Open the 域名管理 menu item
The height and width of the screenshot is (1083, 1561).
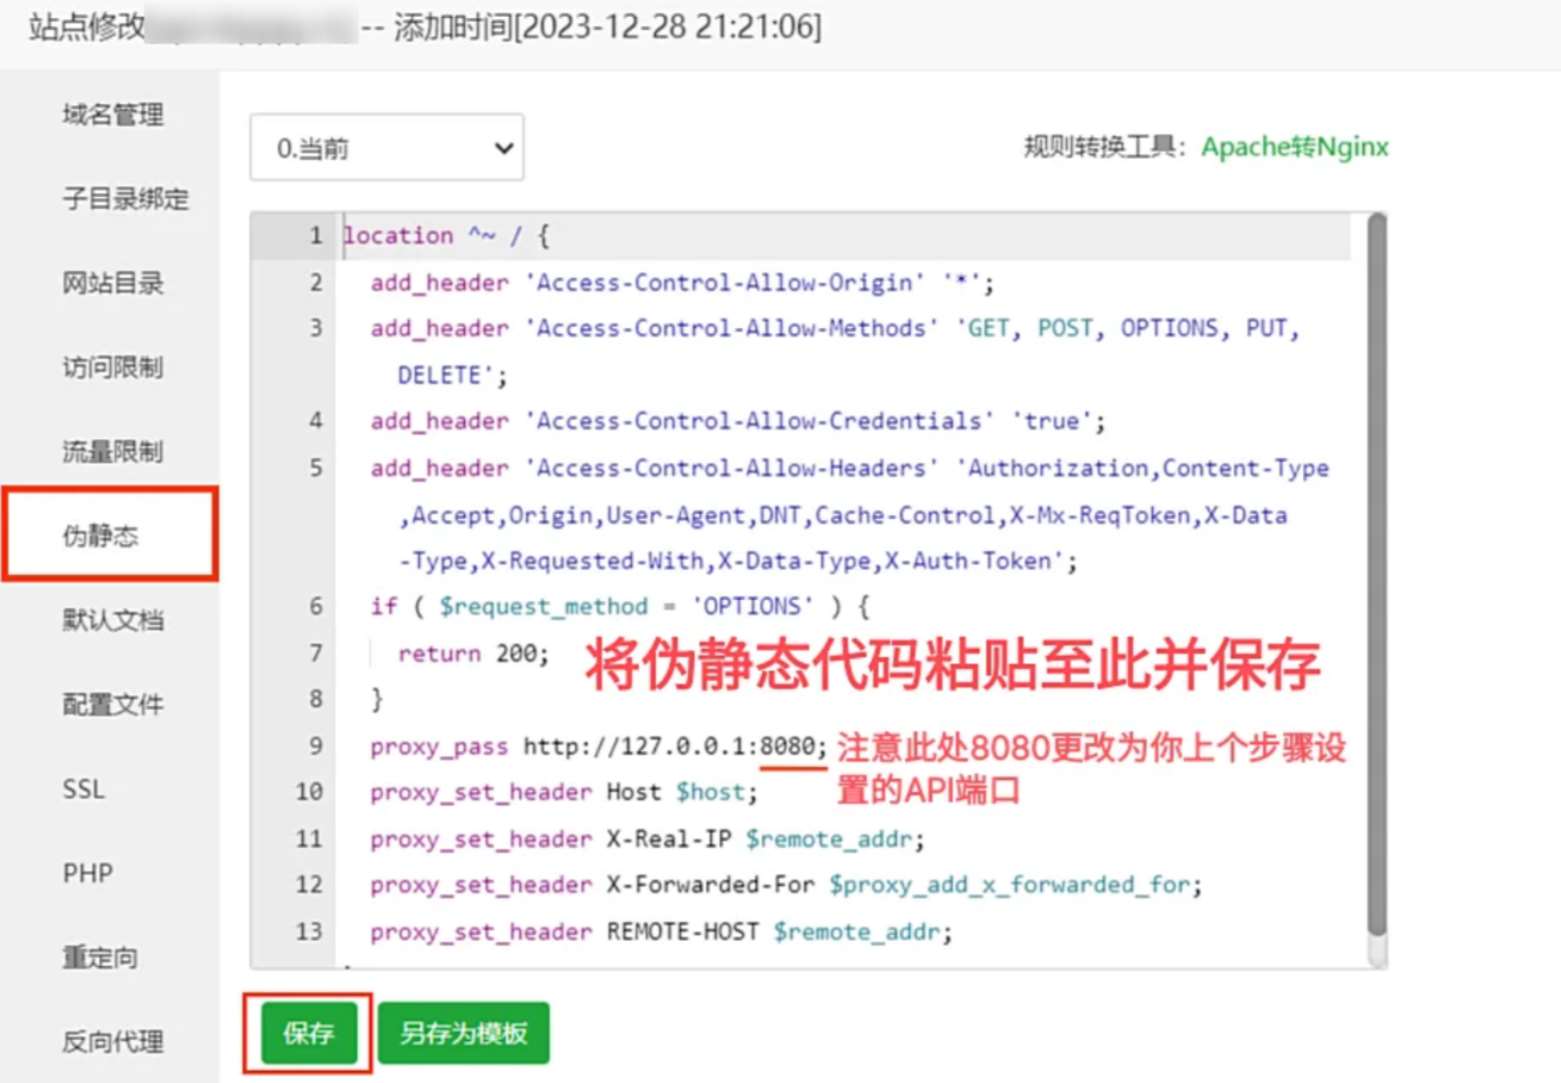point(112,115)
